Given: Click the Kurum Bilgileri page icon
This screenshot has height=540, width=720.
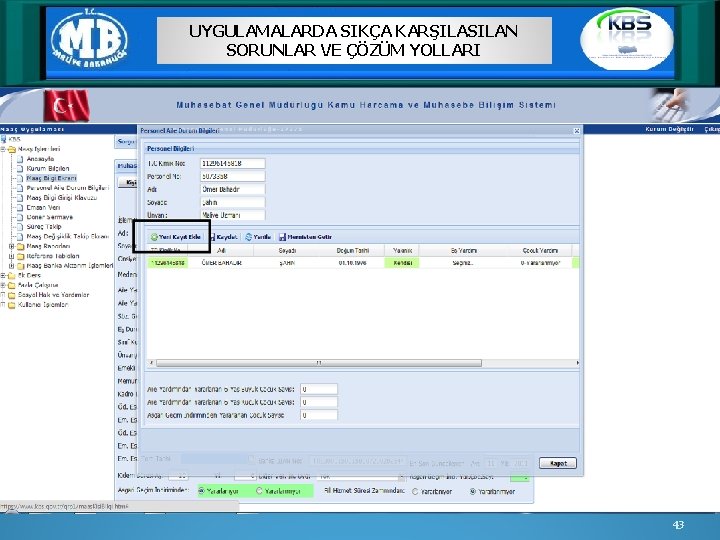Looking at the screenshot, I should click(x=20, y=169).
